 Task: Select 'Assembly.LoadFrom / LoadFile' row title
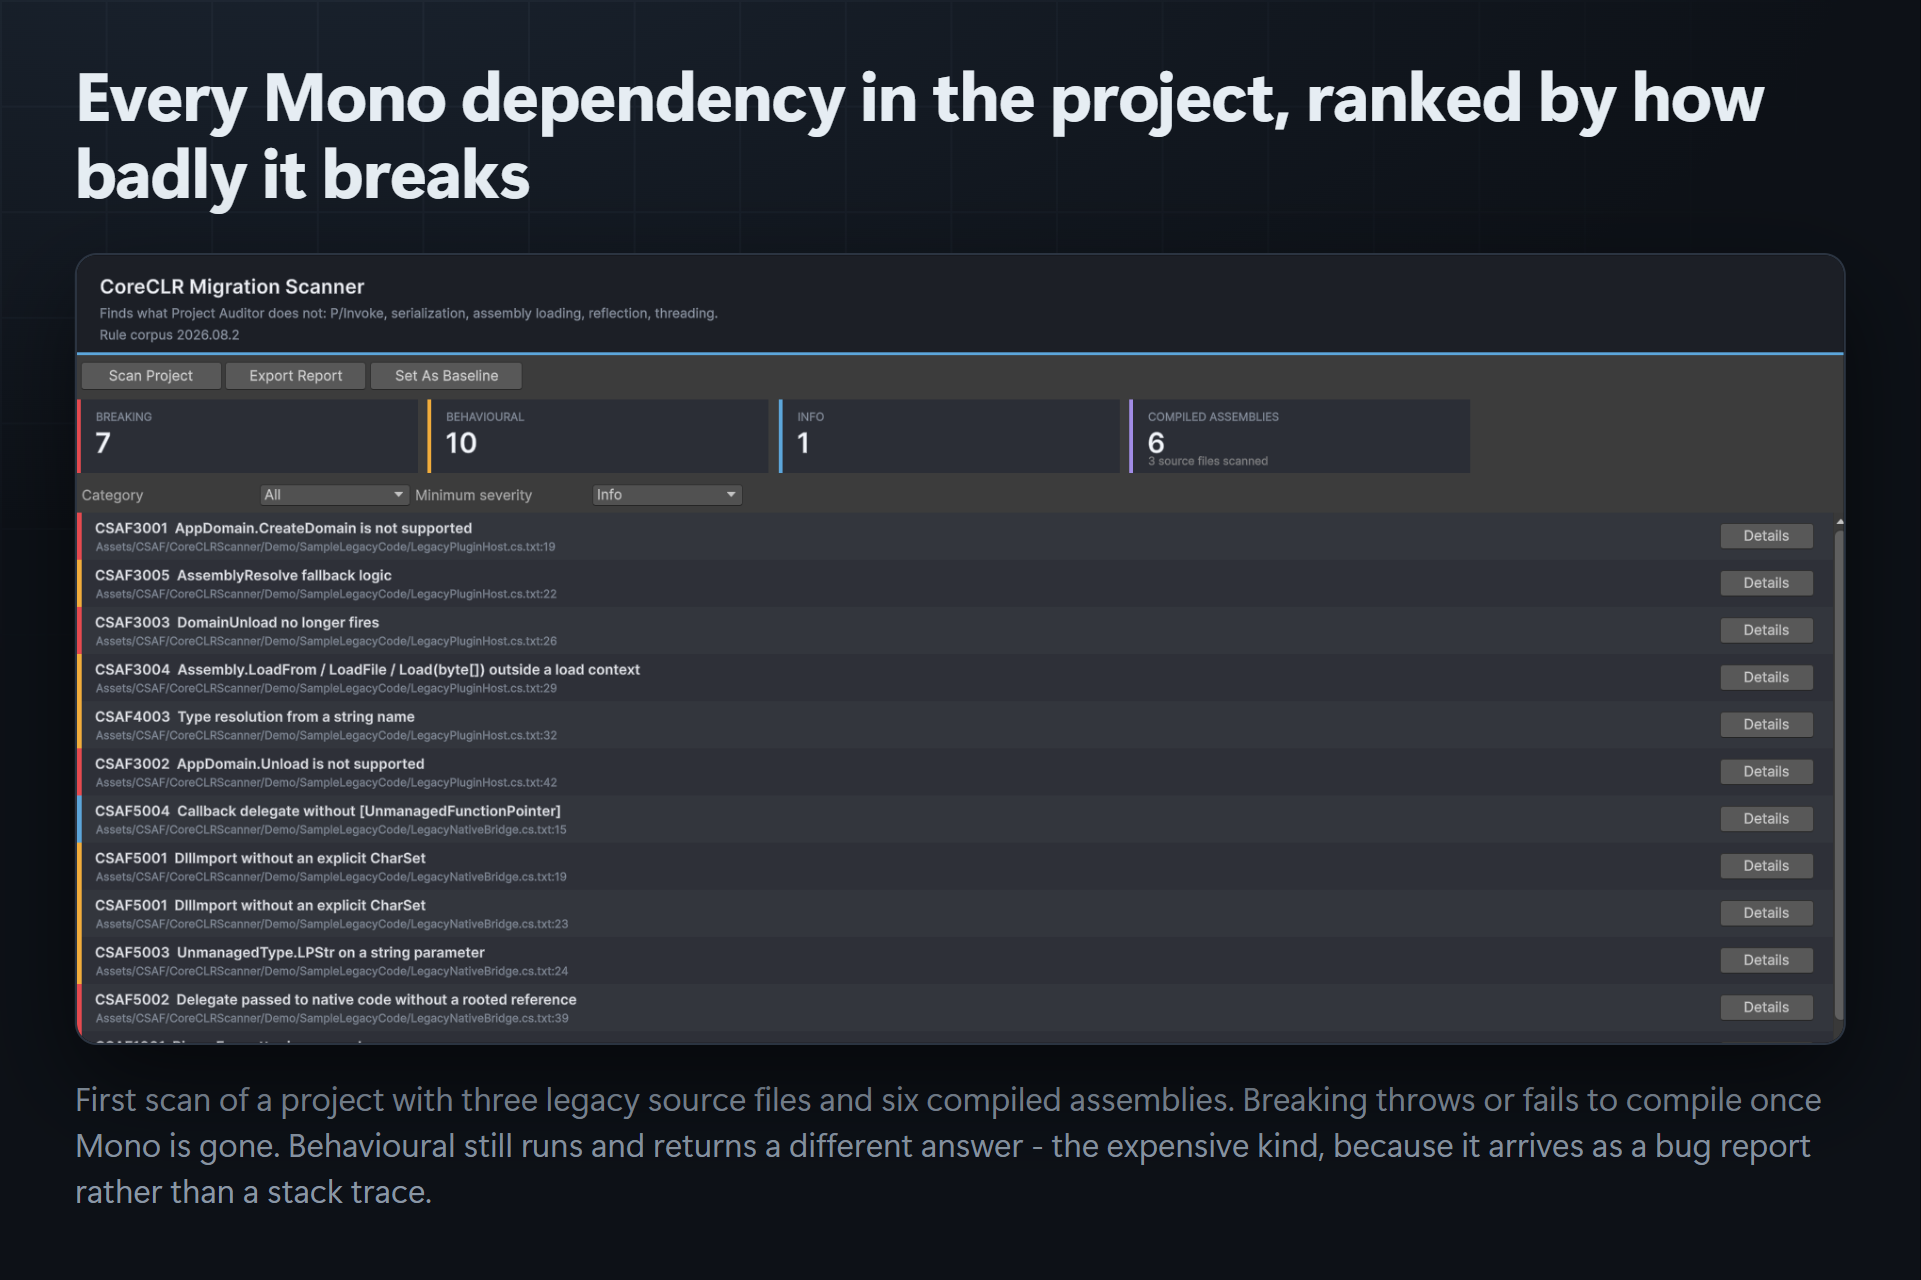pos(408,669)
